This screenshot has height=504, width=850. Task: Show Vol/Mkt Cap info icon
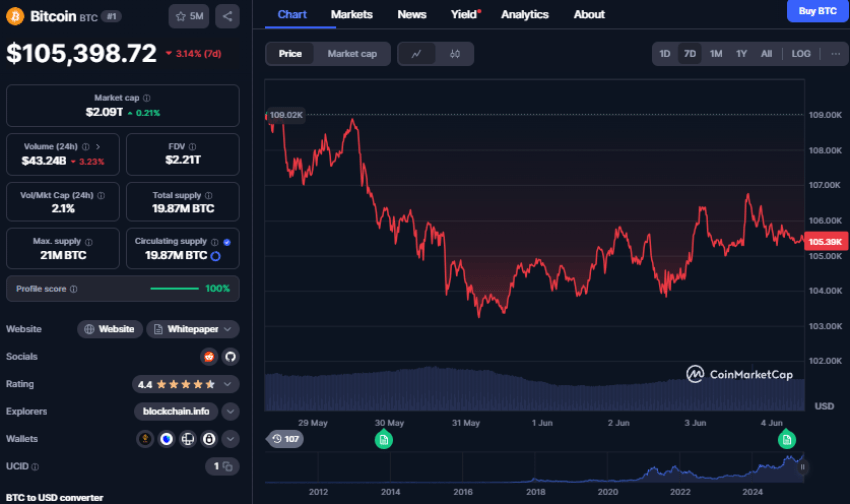coord(101,196)
